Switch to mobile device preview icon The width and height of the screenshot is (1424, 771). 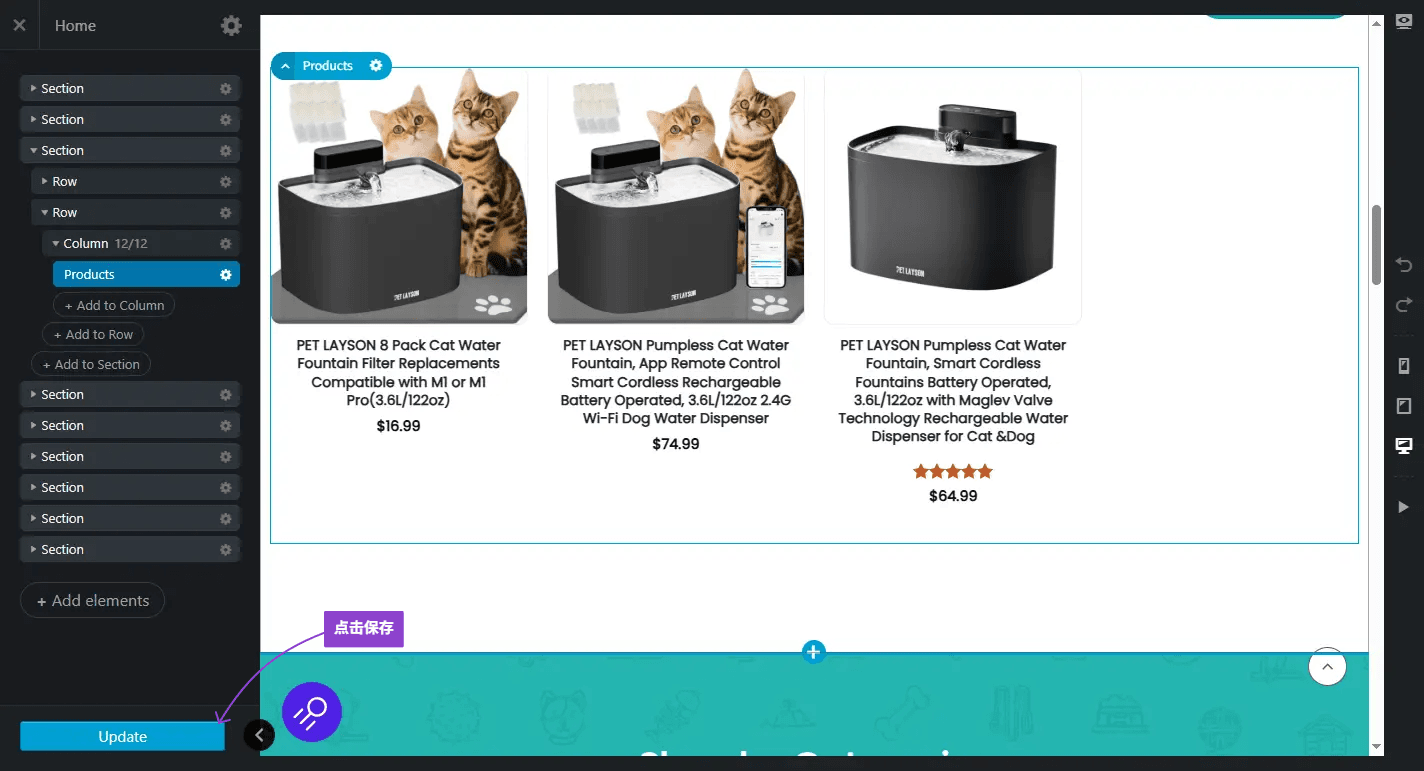[1403, 366]
